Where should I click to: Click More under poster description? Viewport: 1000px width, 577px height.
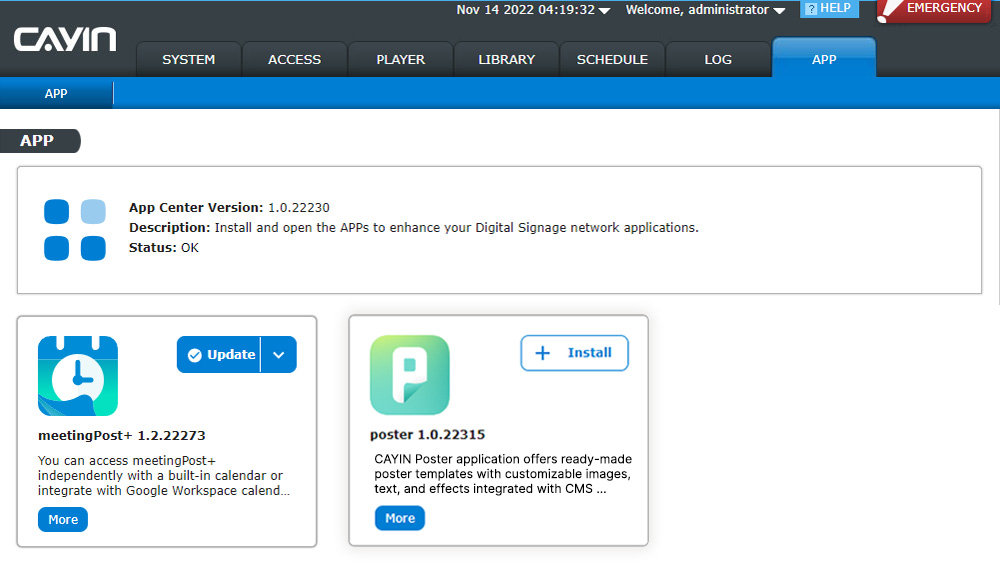(400, 518)
